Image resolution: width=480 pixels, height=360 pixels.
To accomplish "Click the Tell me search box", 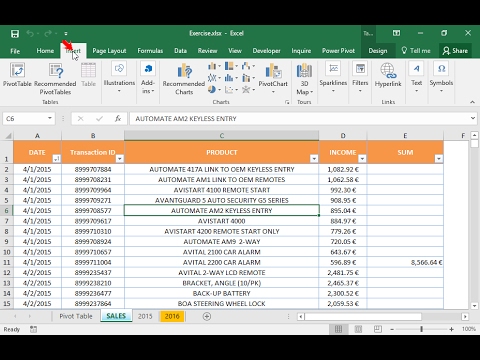I will (416, 51).
